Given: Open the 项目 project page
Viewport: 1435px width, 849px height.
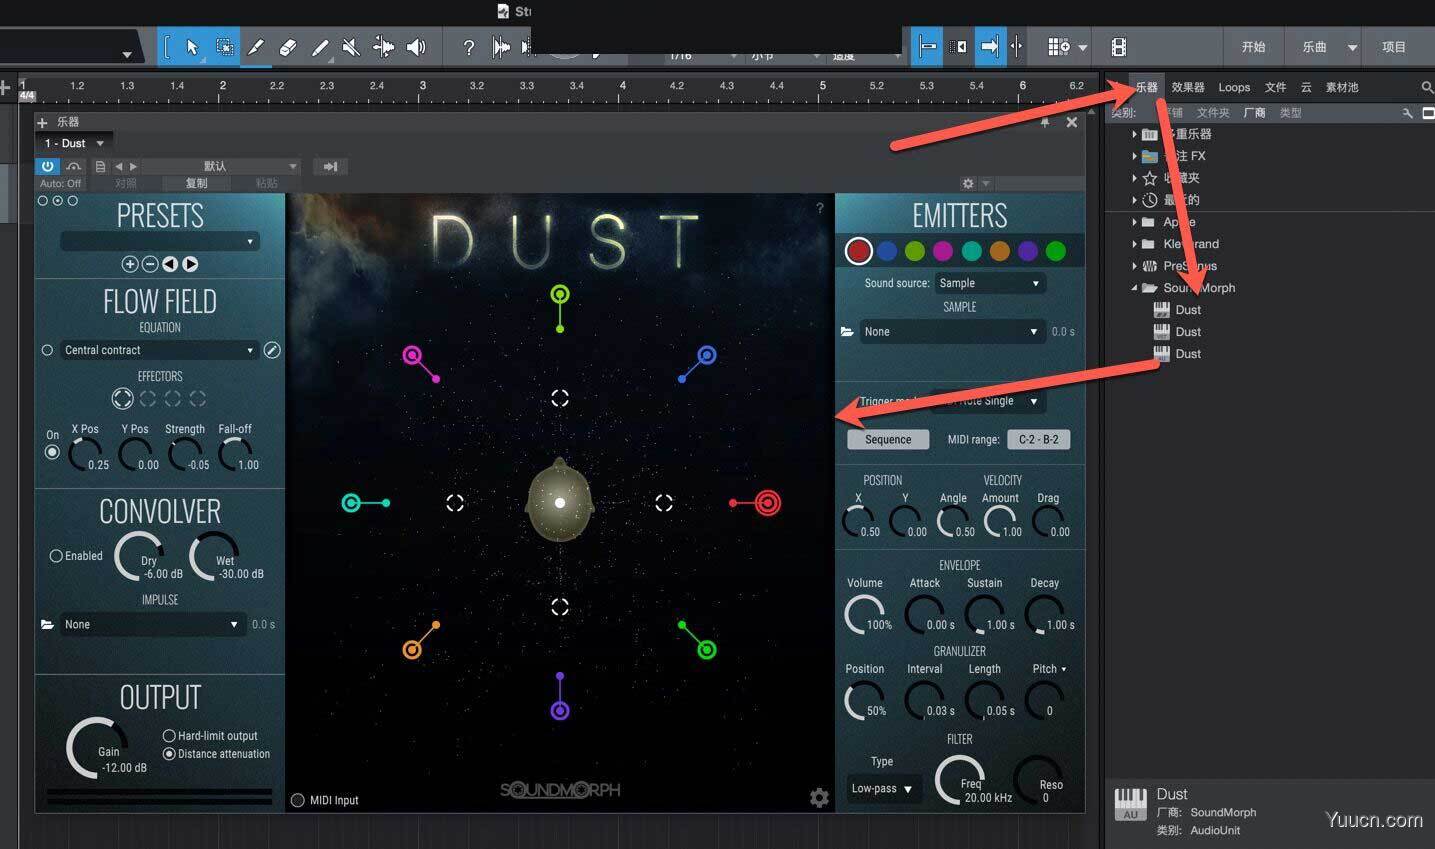Looking at the screenshot, I should (x=1393, y=47).
